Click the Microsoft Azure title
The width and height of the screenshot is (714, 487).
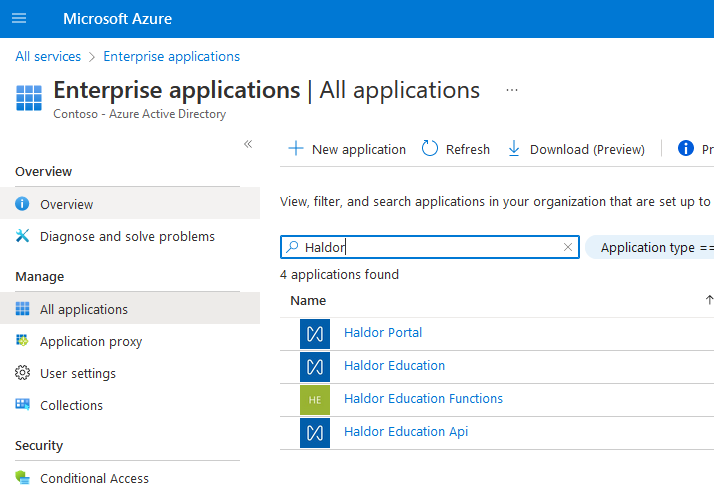click(117, 19)
